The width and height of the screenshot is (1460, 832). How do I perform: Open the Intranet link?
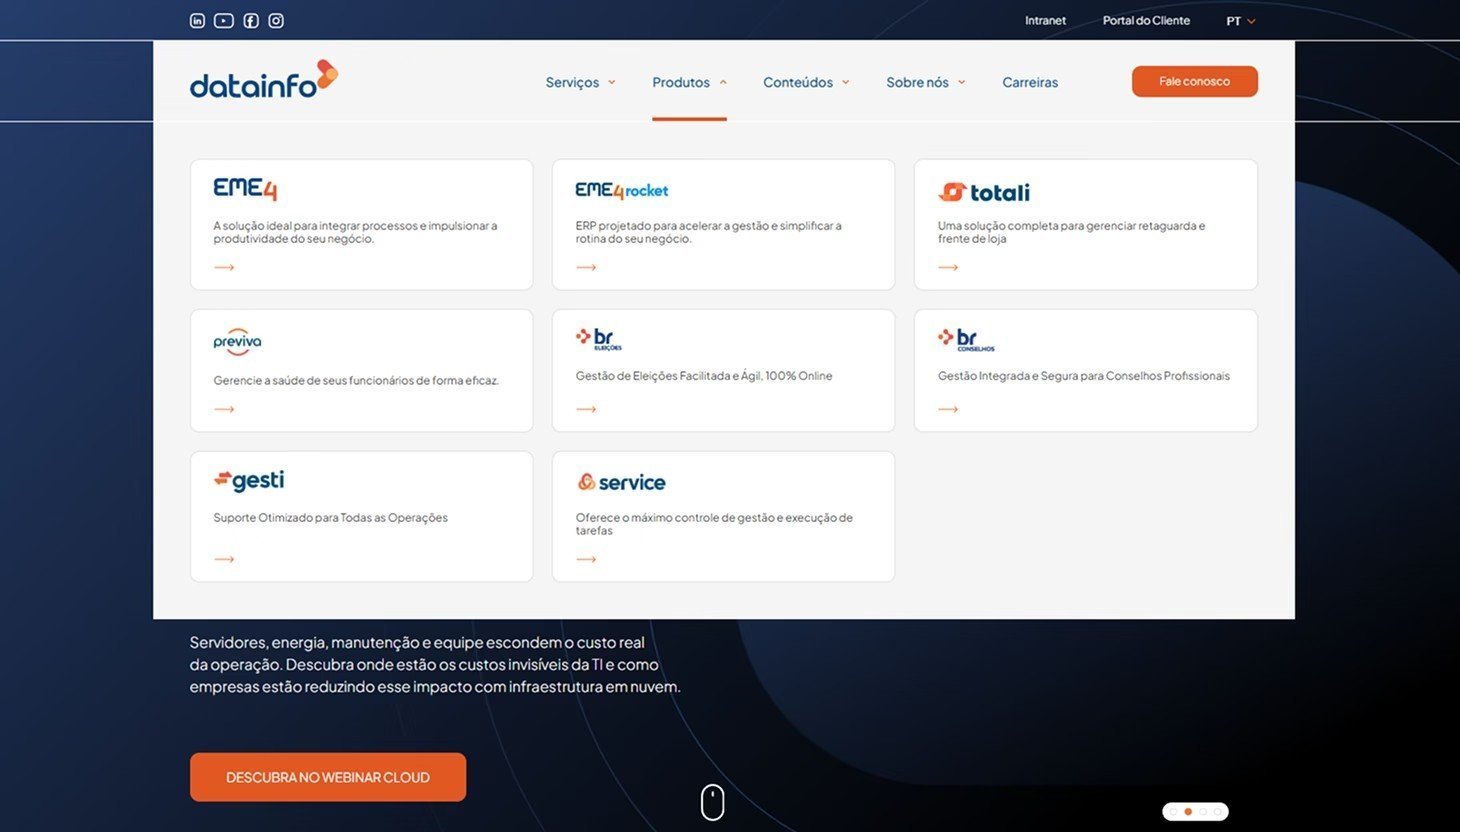tap(1045, 20)
